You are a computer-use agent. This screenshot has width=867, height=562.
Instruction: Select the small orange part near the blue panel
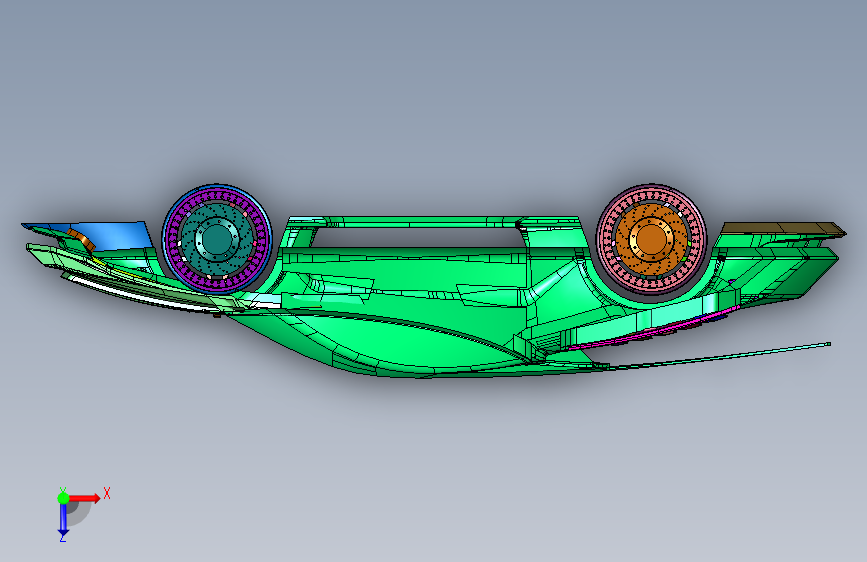click(81, 239)
